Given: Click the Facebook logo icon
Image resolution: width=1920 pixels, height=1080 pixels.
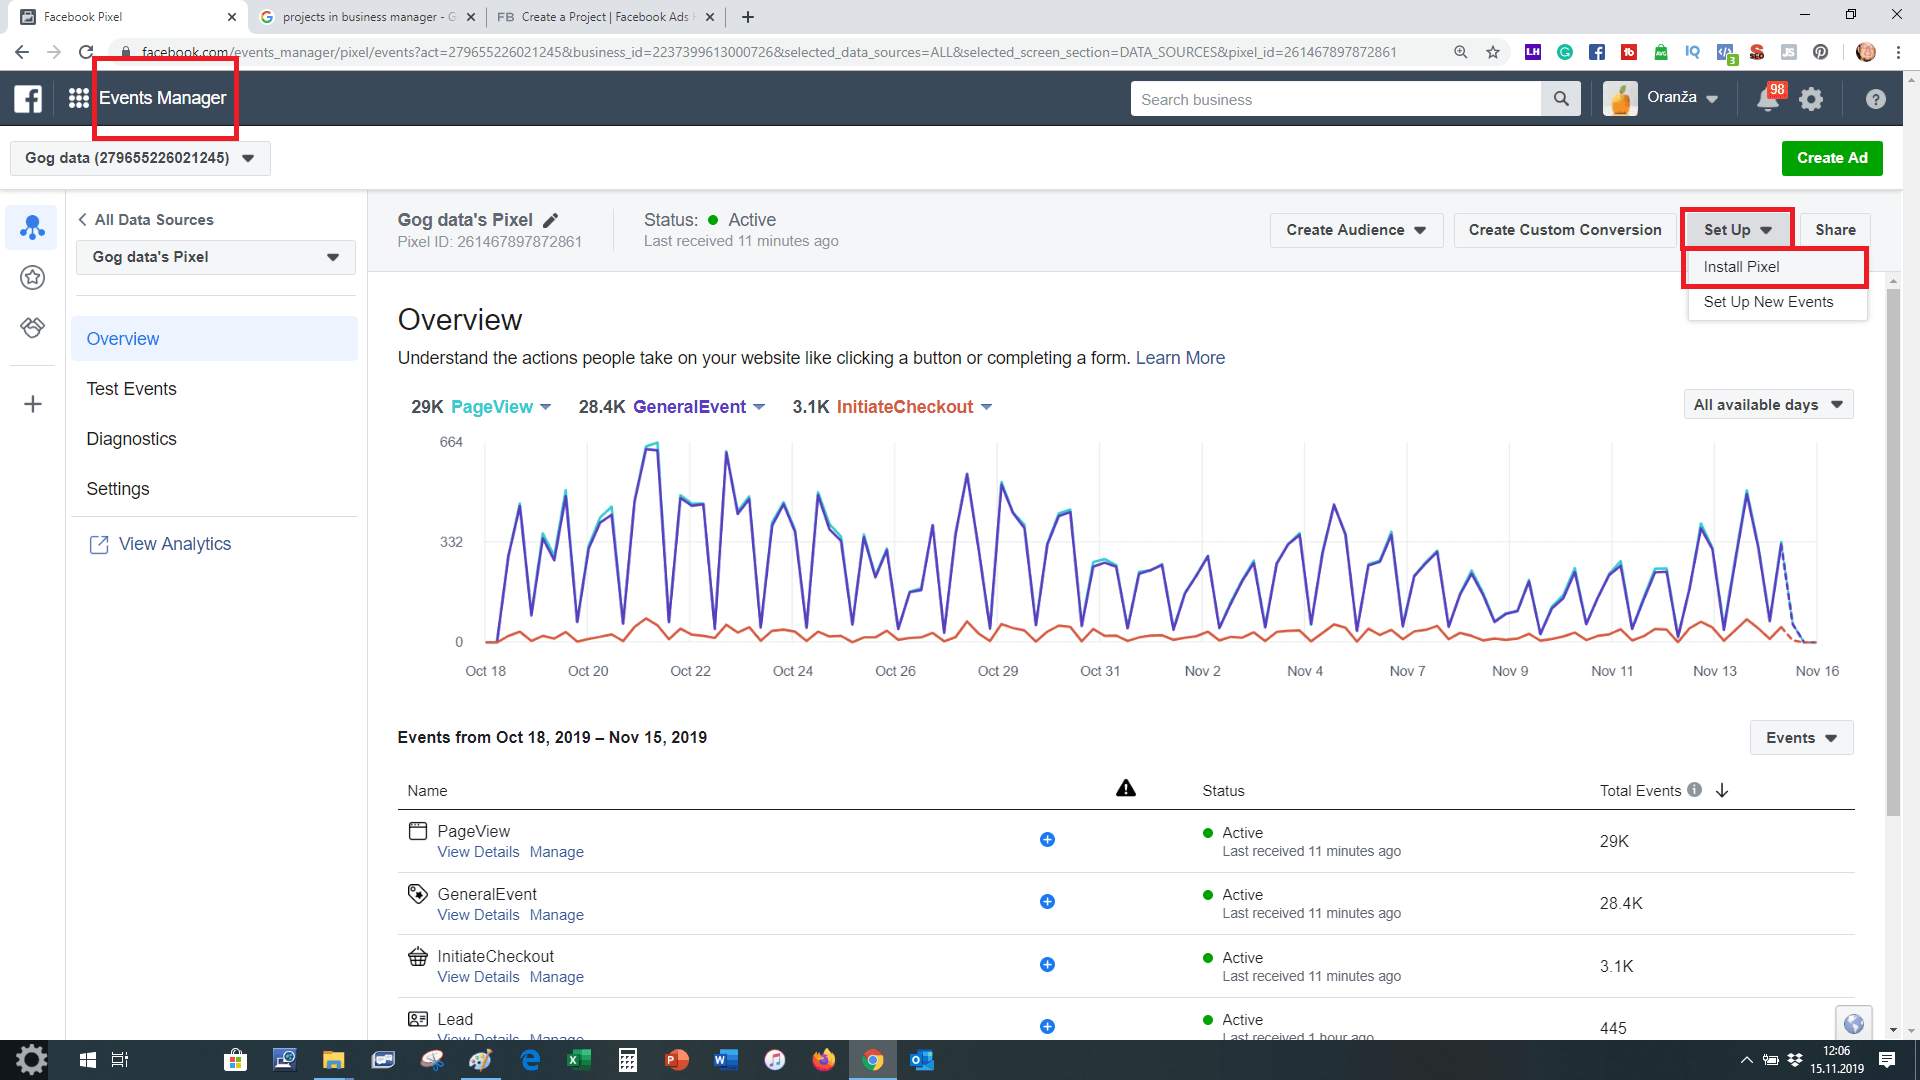Looking at the screenshot, I should click(x=28, y=98).
